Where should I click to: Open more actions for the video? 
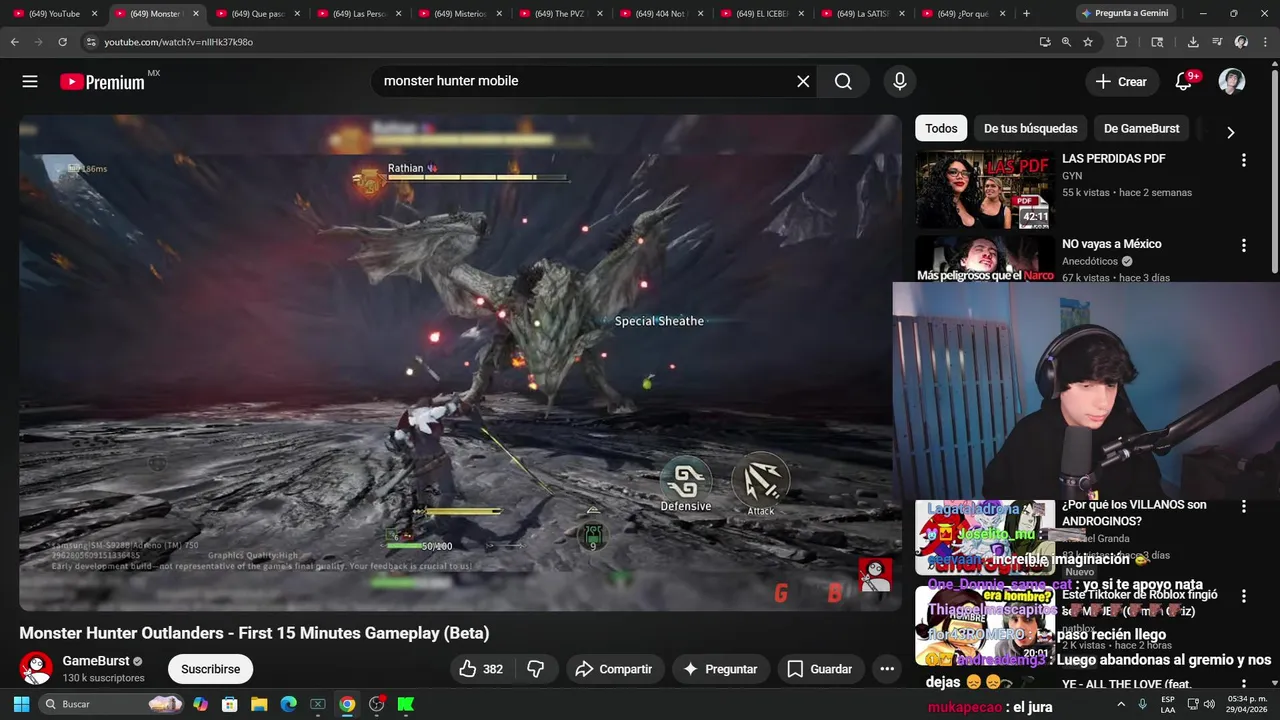tap(887, 669)
